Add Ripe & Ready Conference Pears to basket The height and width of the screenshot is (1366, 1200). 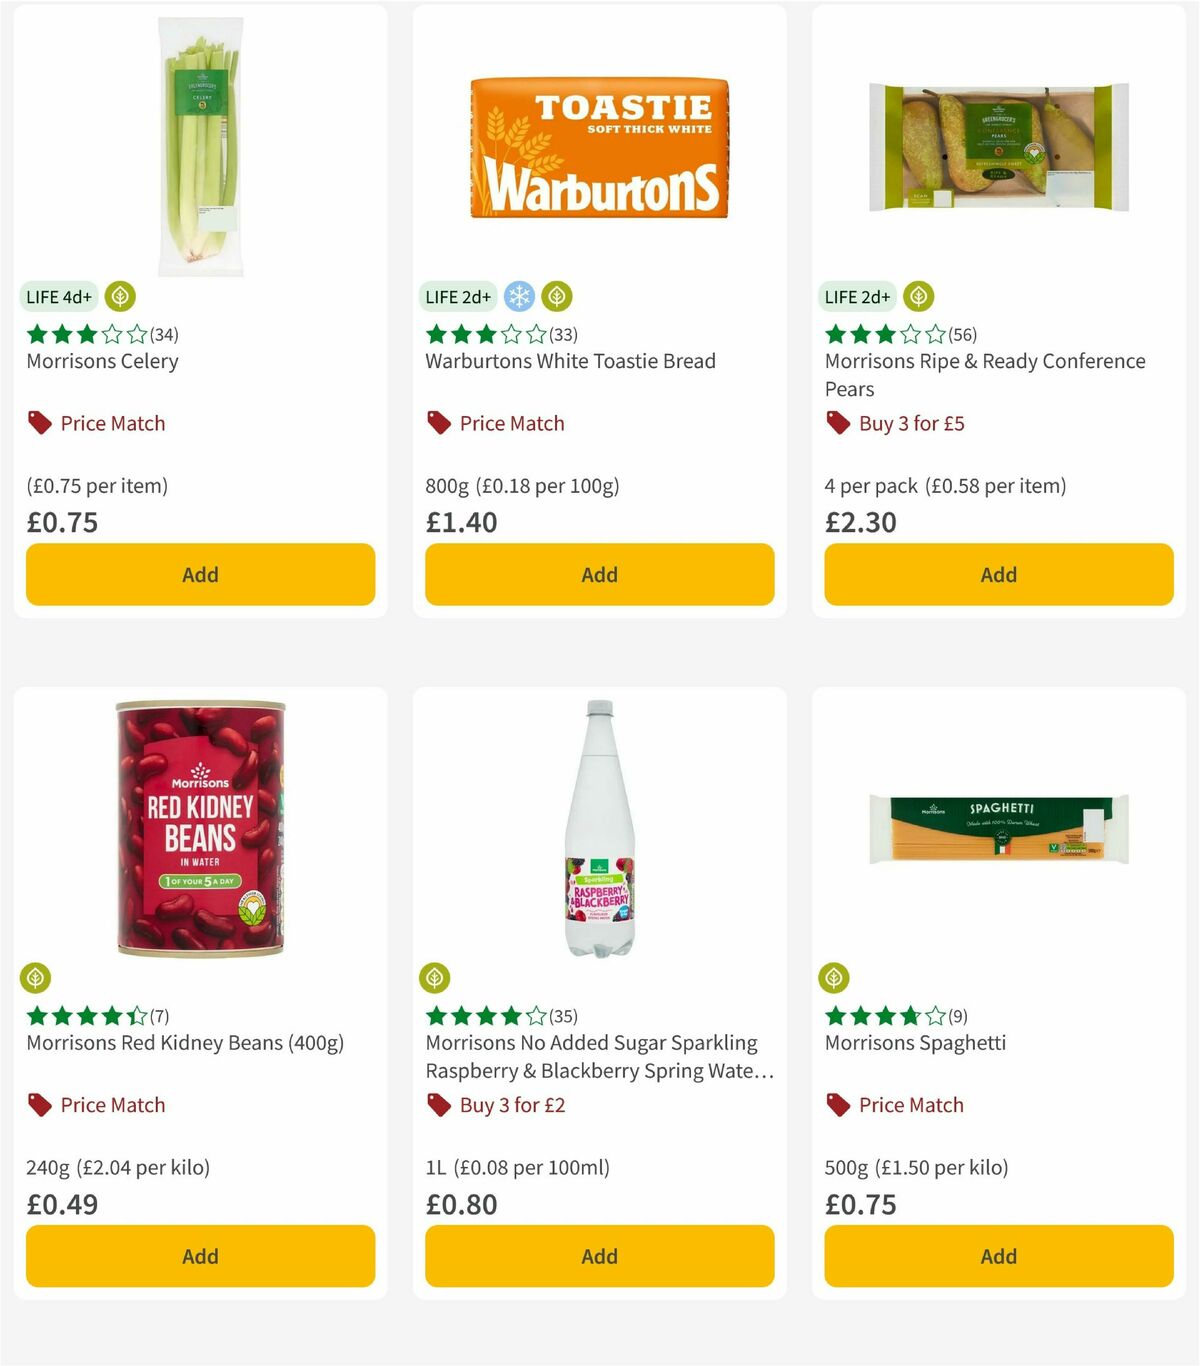point(997,574)
